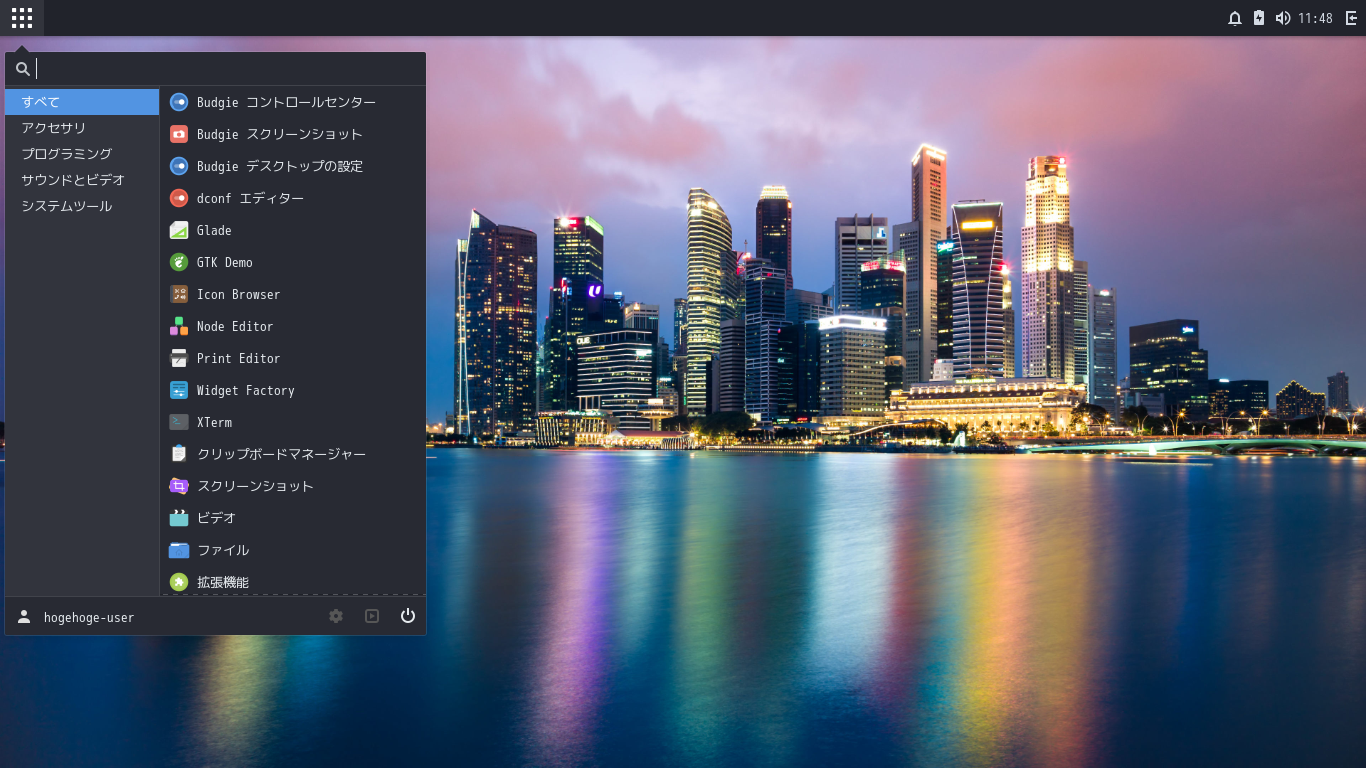
Task: Click the session logout icon in panel
Action: (1351, 18)
